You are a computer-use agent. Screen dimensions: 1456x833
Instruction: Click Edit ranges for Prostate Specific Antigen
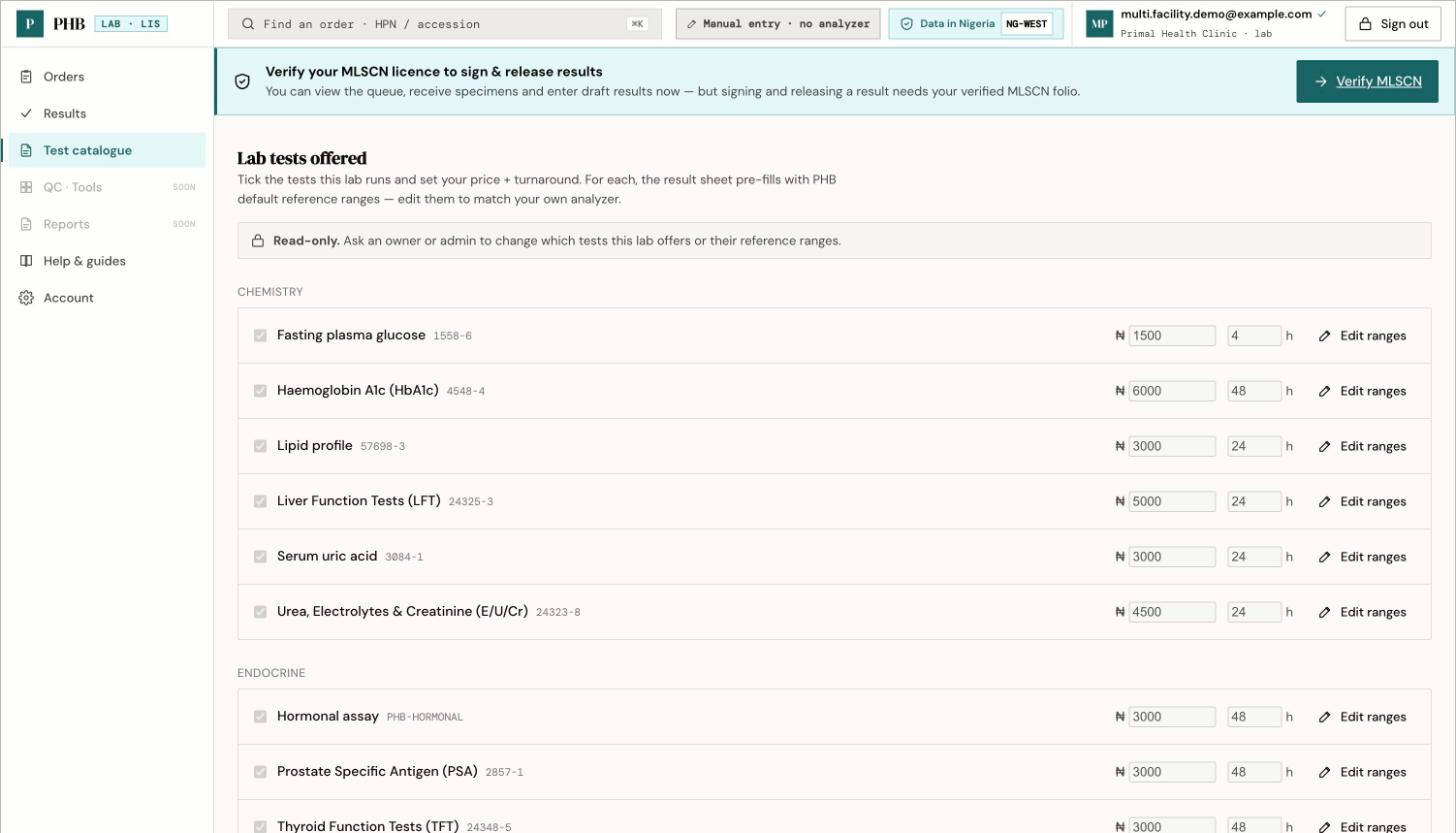(1362, 772)
